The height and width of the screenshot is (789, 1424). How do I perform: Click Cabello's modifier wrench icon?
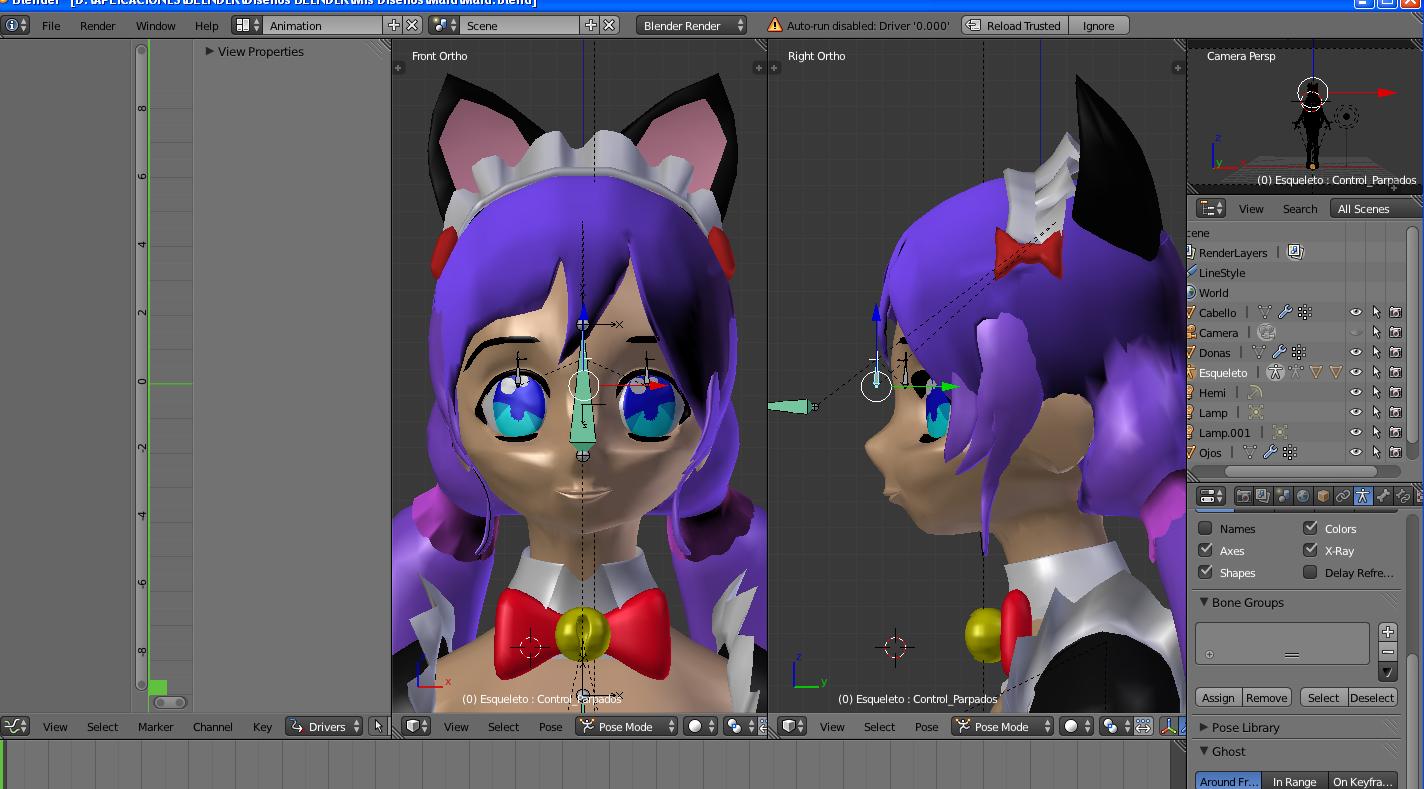tap(1285, 313)
